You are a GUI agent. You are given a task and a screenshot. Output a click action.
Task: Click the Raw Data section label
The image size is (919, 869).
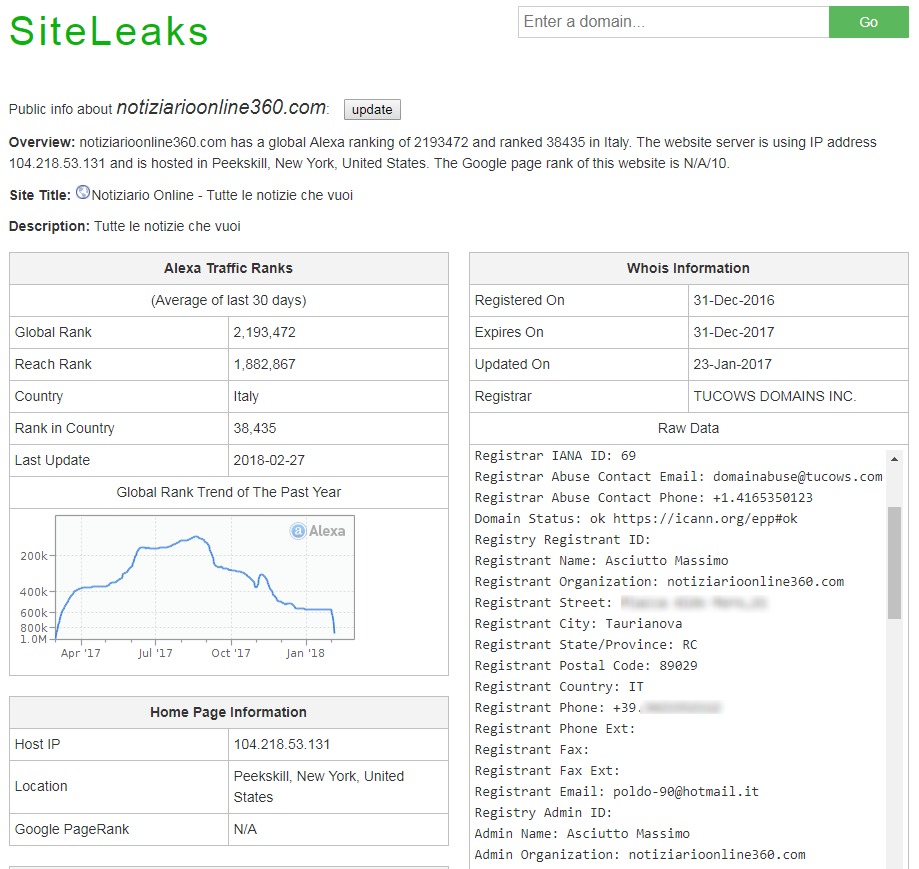(x=689, y=428)
